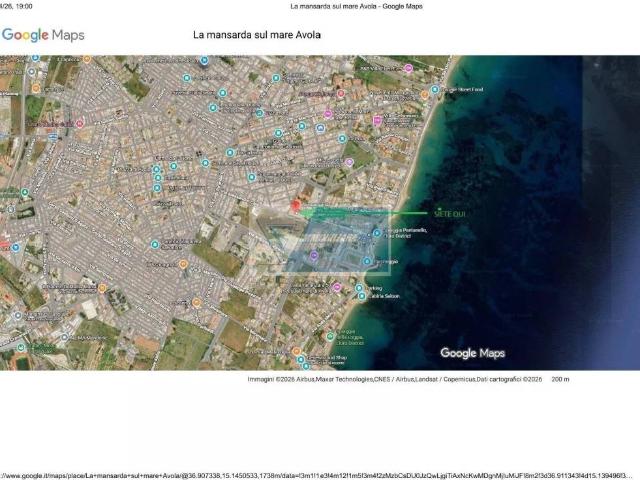Image resolution: width=640 pixels, height=480 pixels.
Task: Click the 200 m map scale
Action: 560,379
